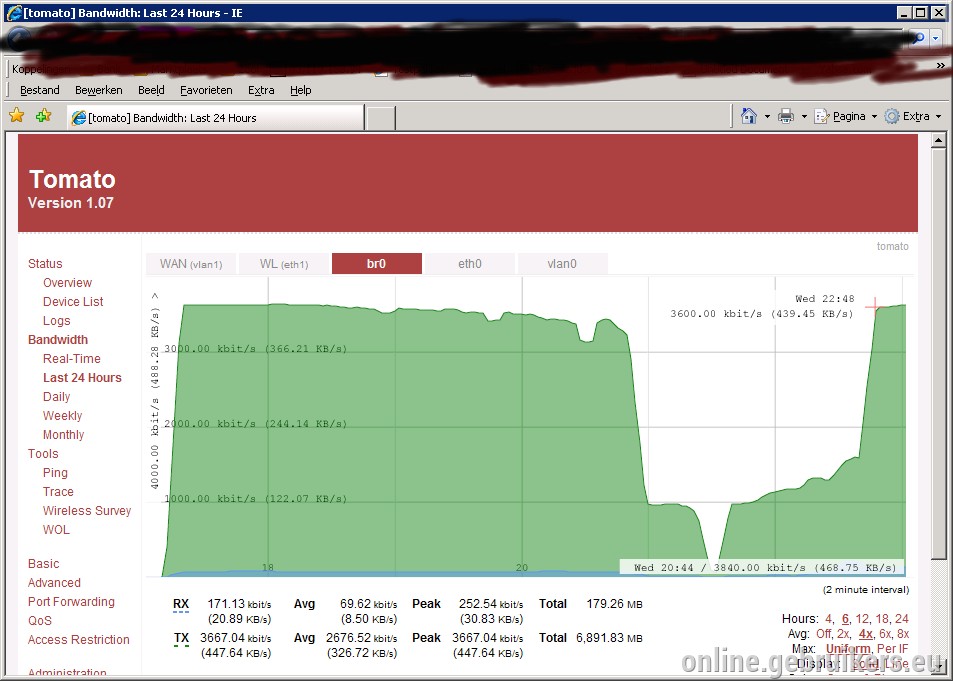The image size is (953, 681).
Task: Open the Logs page
Action: (x=57, y=320)
